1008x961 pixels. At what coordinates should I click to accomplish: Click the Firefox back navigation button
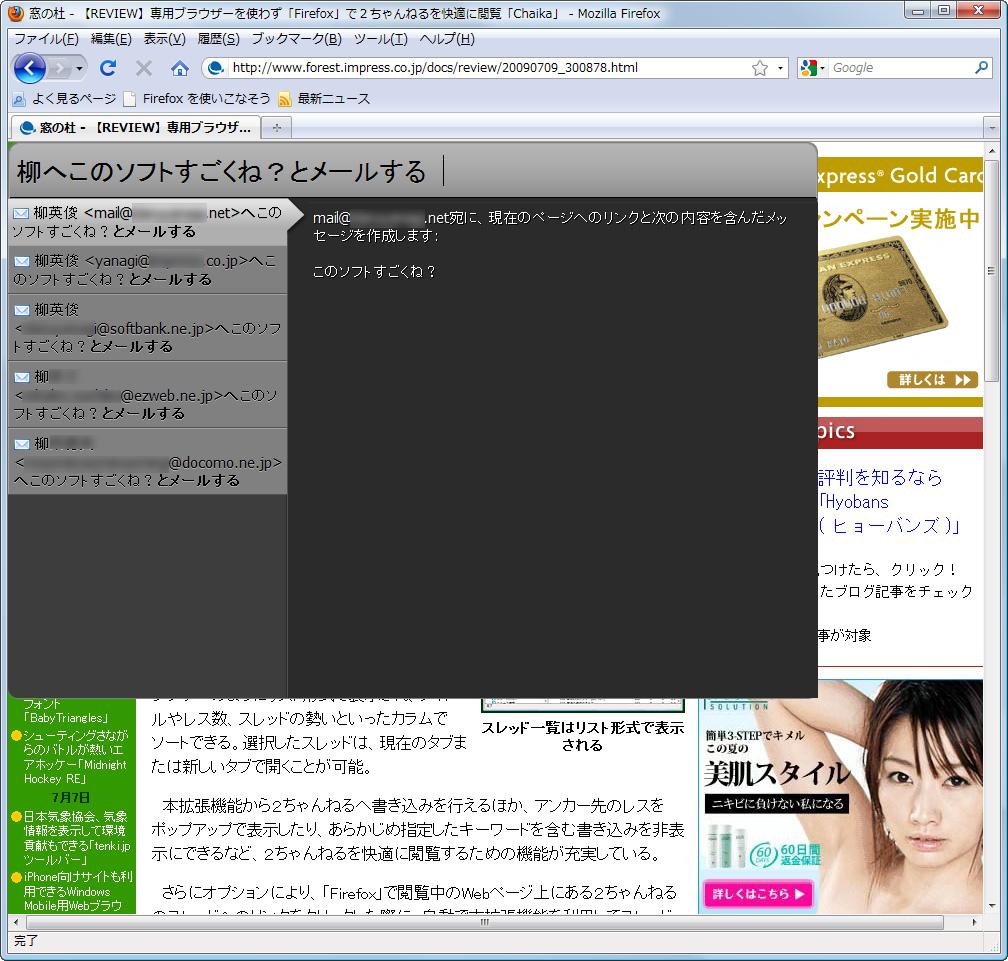coord(30,67)
